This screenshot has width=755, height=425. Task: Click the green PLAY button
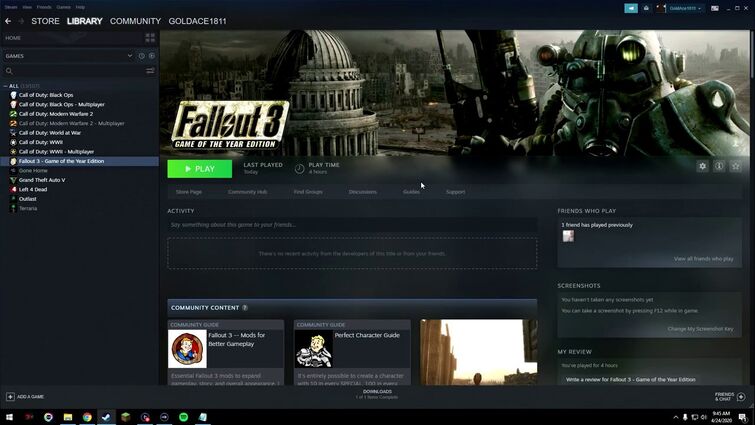pyautogui.click(x=199, y=169)
